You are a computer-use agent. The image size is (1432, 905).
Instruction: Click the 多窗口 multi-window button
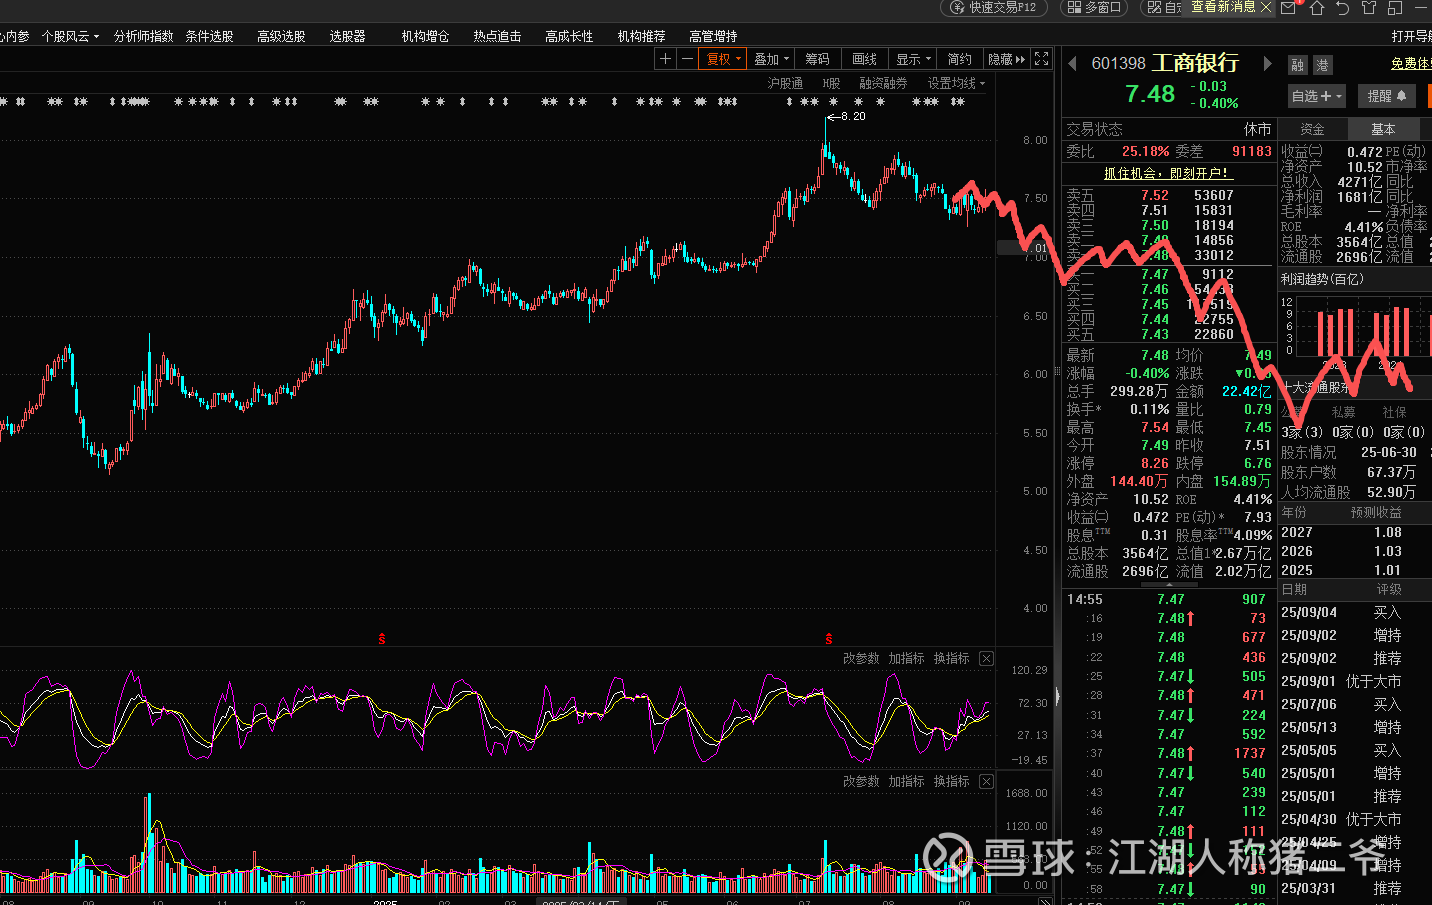tap(1095, 7)
